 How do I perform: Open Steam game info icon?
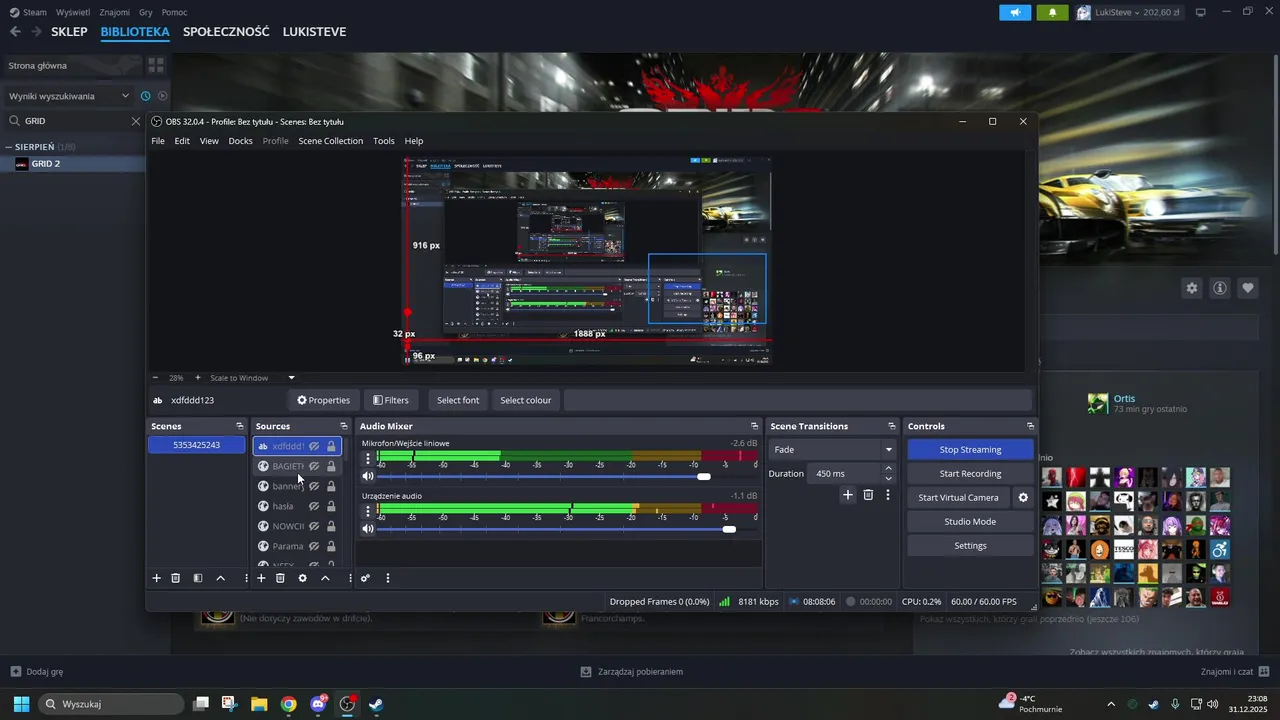1220,288
